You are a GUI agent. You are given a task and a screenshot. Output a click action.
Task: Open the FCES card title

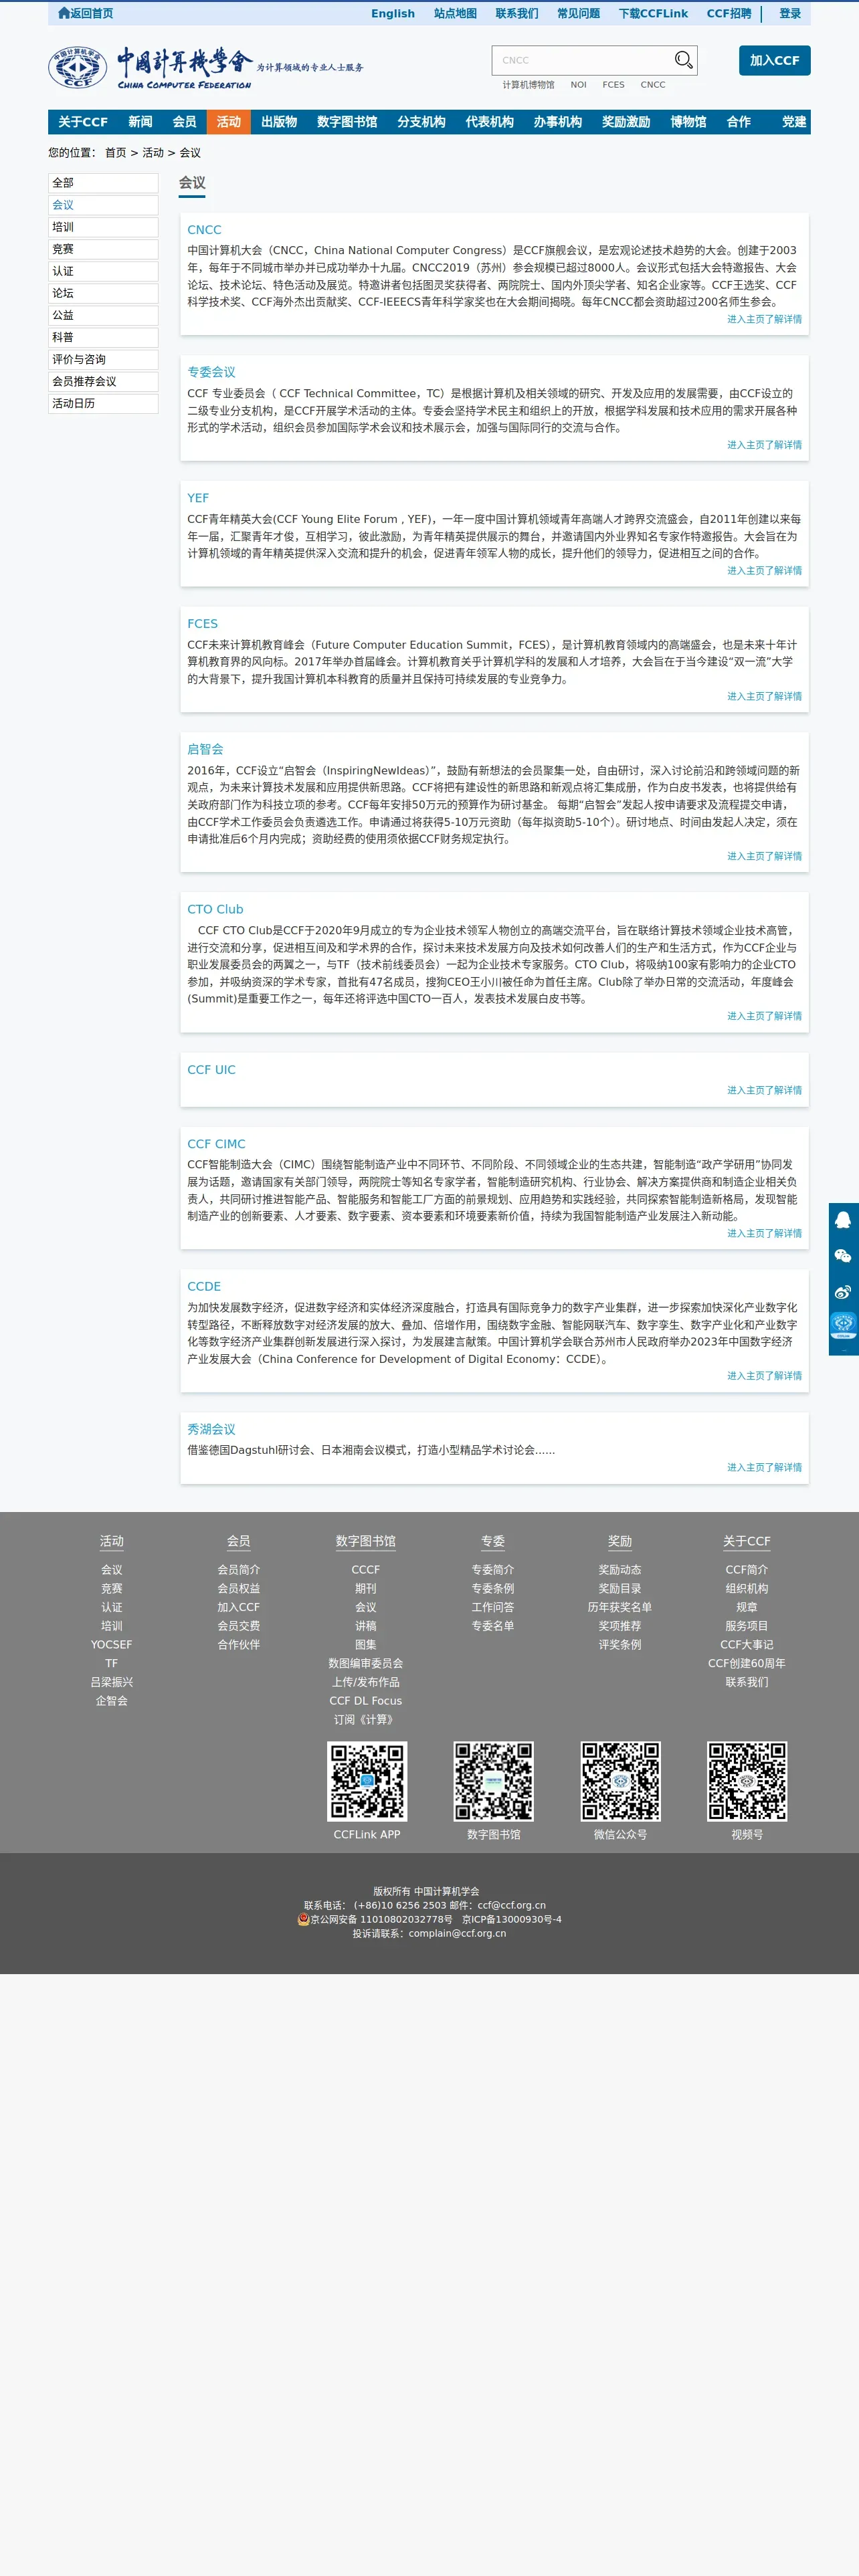tap(202, 623)
